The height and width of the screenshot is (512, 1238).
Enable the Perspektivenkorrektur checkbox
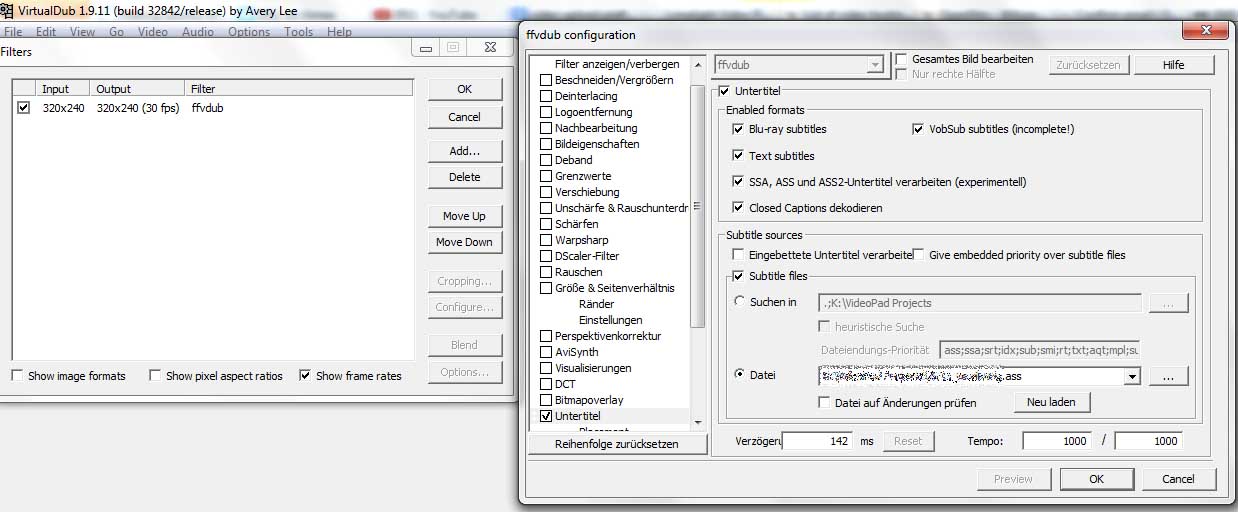pos(546,336)
